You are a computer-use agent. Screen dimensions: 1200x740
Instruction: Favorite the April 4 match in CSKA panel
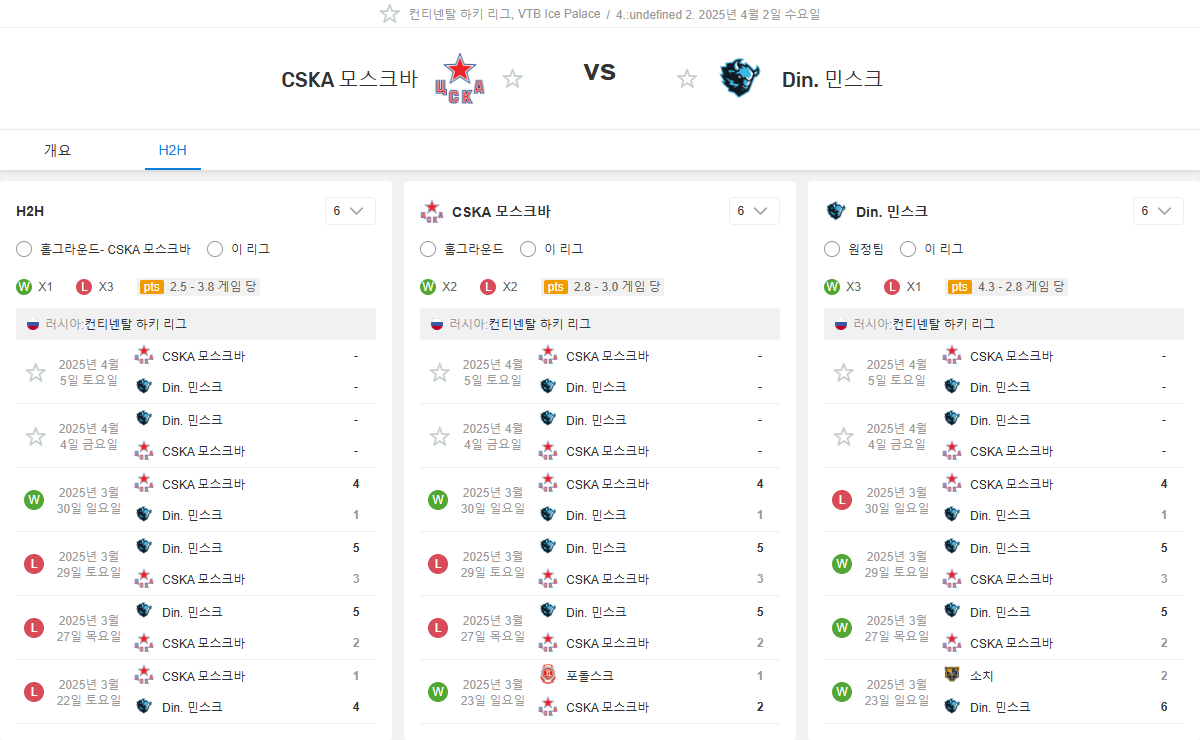(x=440, y=437)
